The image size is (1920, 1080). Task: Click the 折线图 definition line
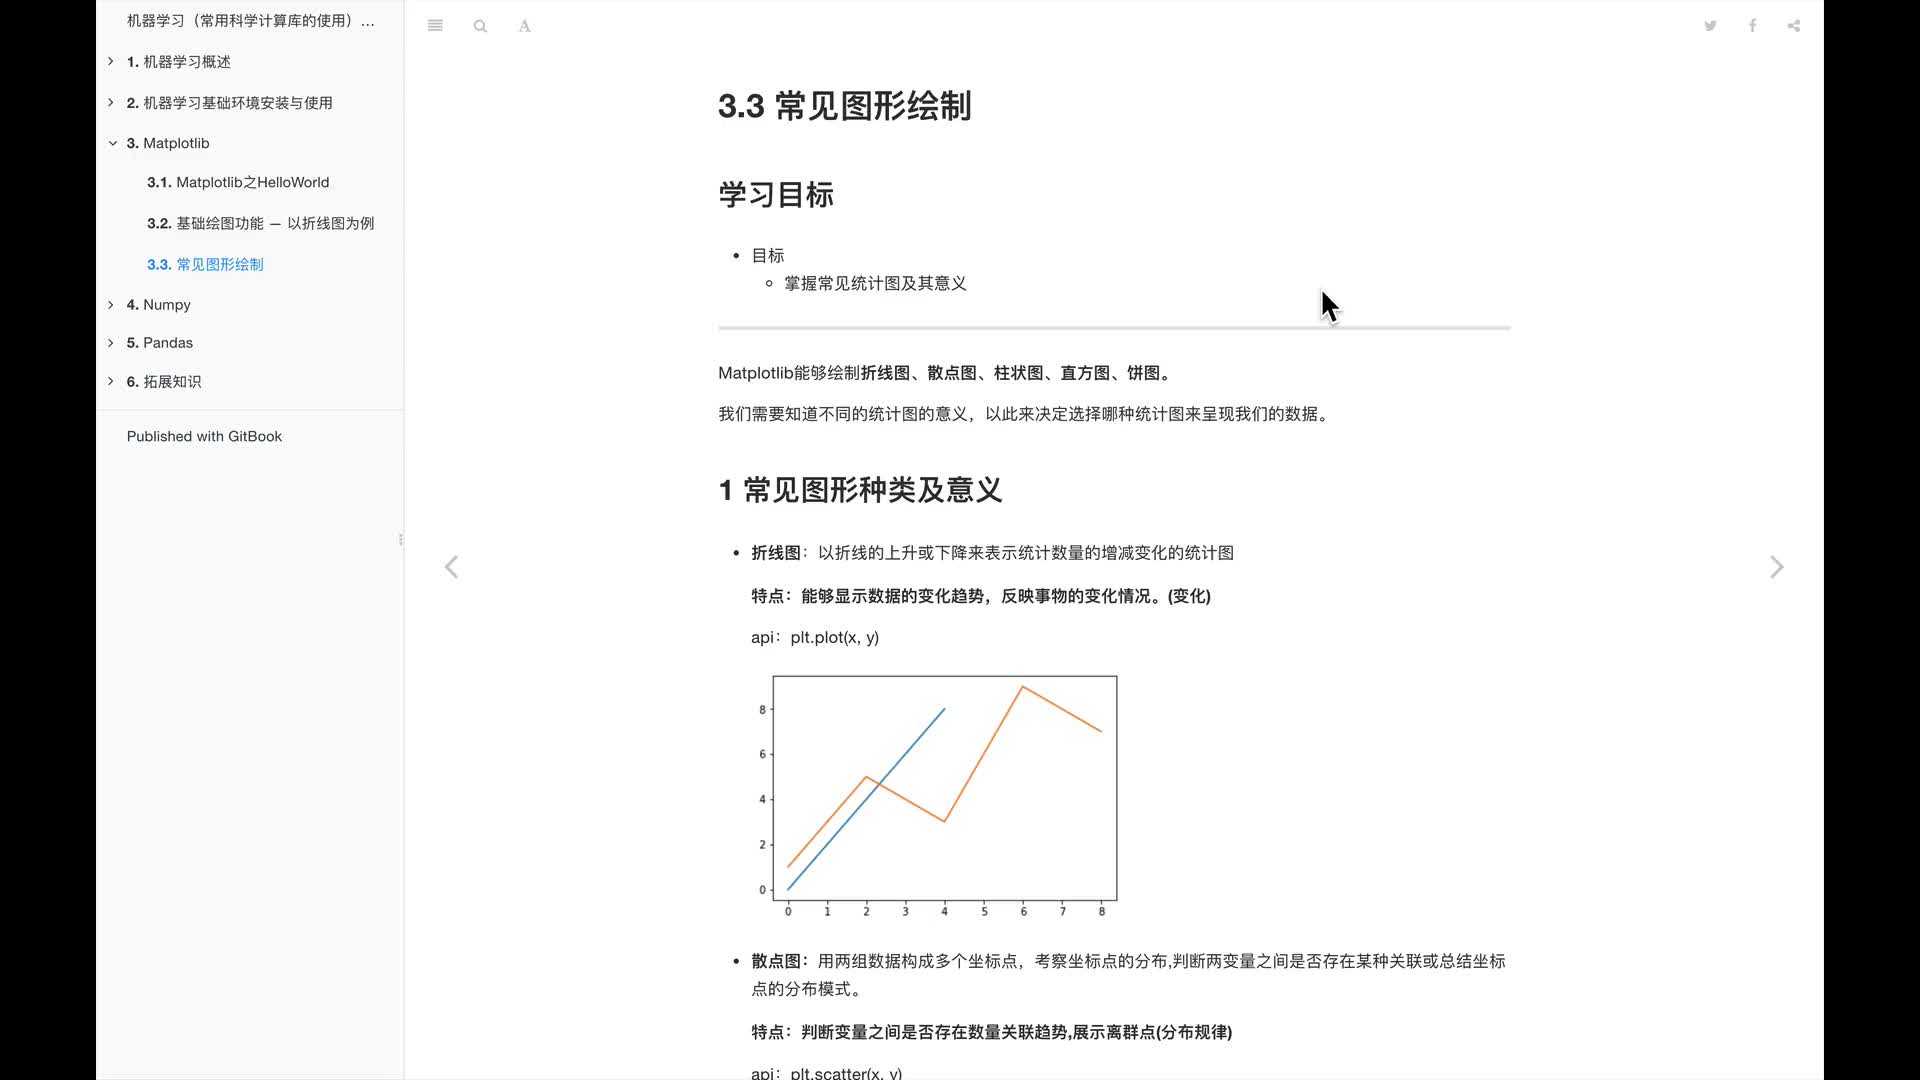[992, 553]
